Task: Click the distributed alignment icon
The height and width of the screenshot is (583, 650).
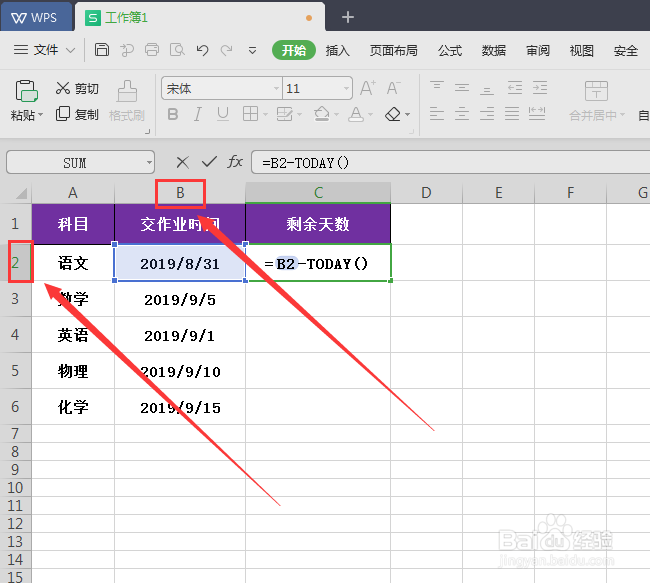Action: coord(537,114)
